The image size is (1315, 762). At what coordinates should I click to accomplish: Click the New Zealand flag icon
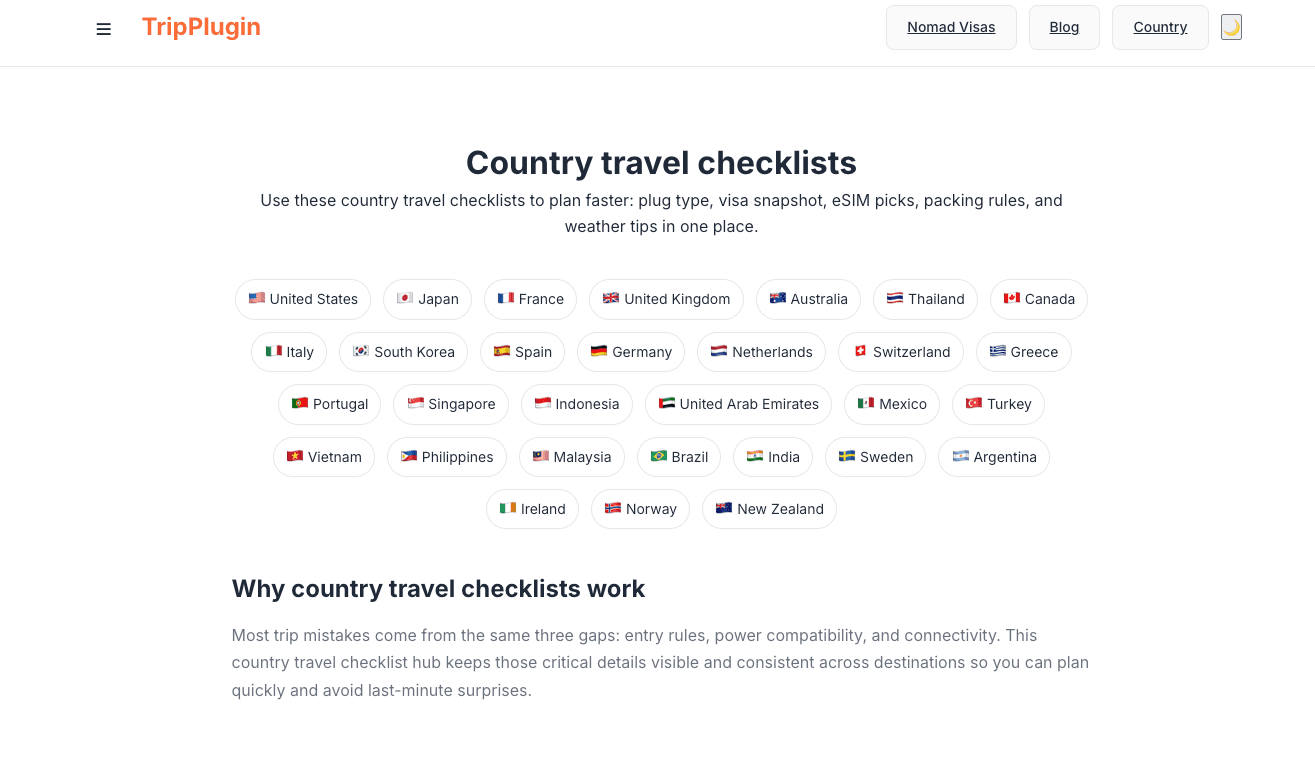(723, 509)
